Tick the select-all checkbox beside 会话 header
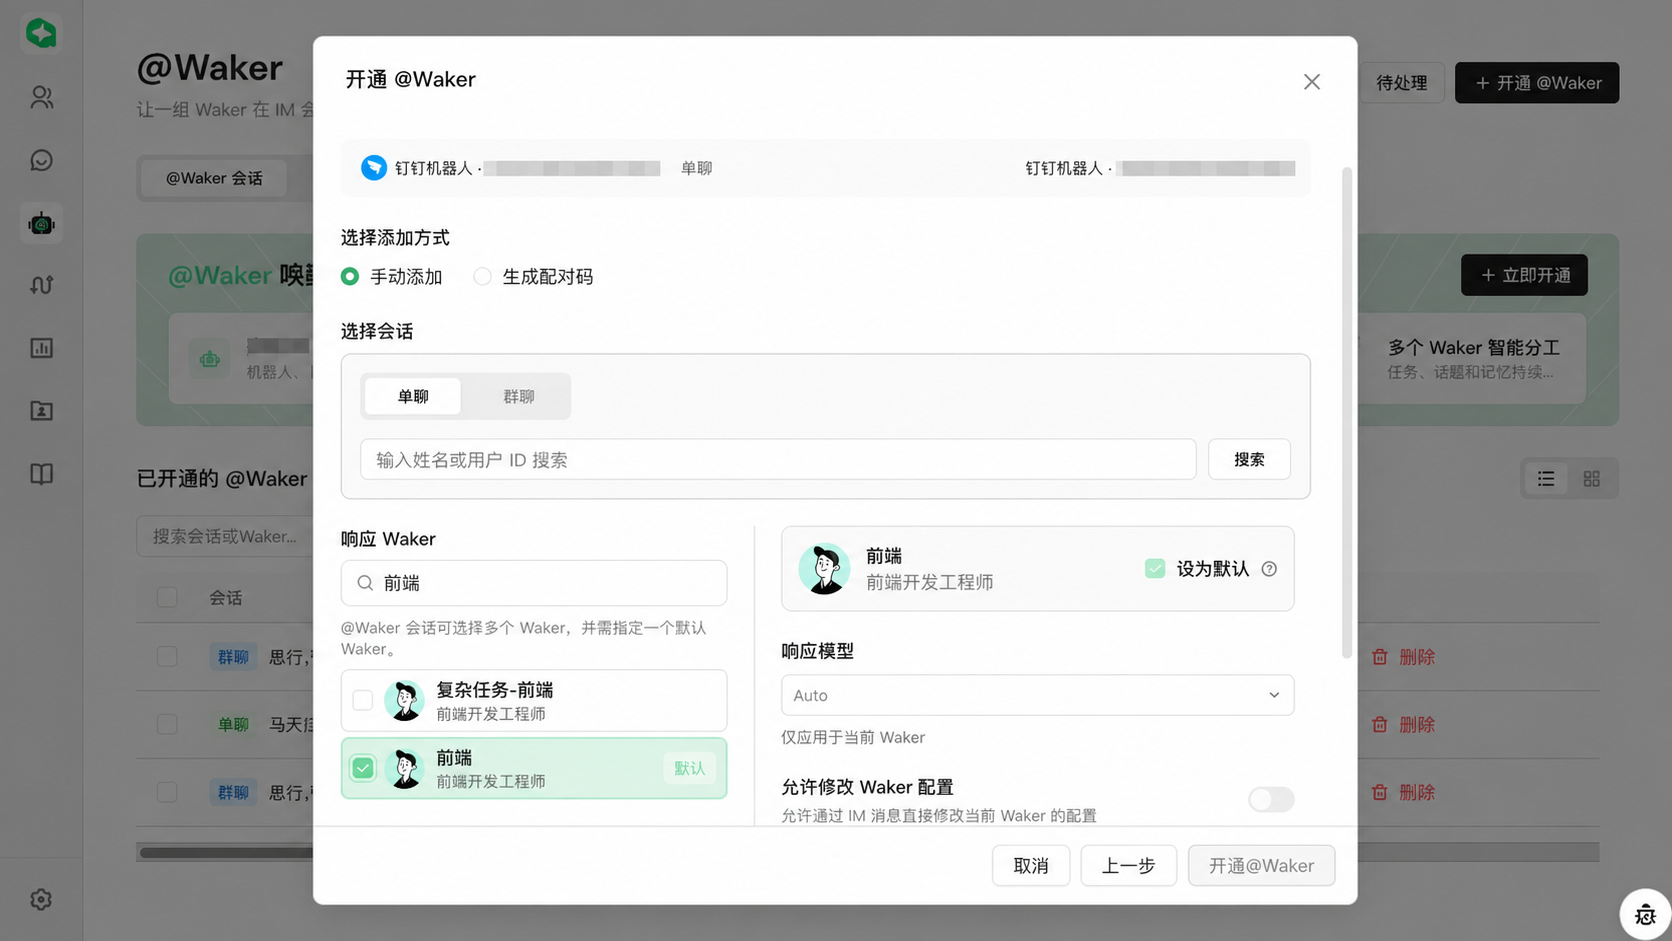This screenshot has height=941, width=1672. point(167,597)
